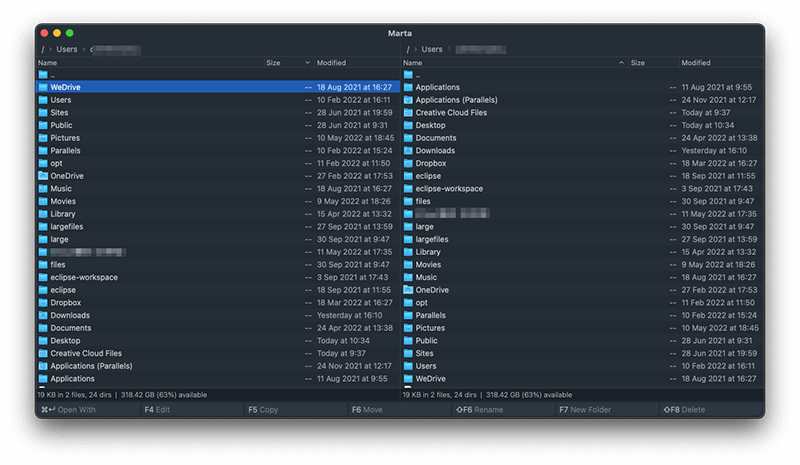Screen dimensions: 800x465
Task: Click the Dropbox folder icon in right pane
Action: (x=408, y=163)
